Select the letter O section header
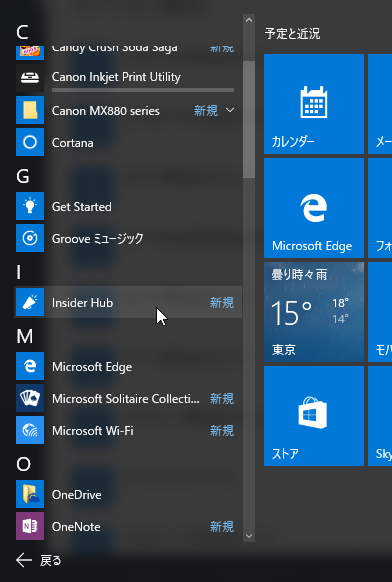Image resolution: width=392 pixels, height=582 pixels. click(23, 464)
